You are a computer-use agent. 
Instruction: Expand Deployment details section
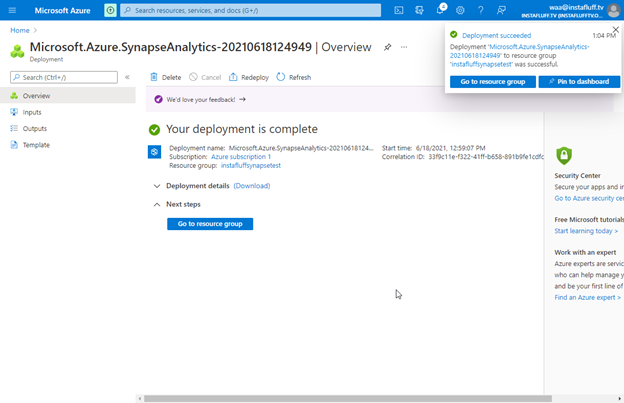pyautogui.click(x=157, y=186)
